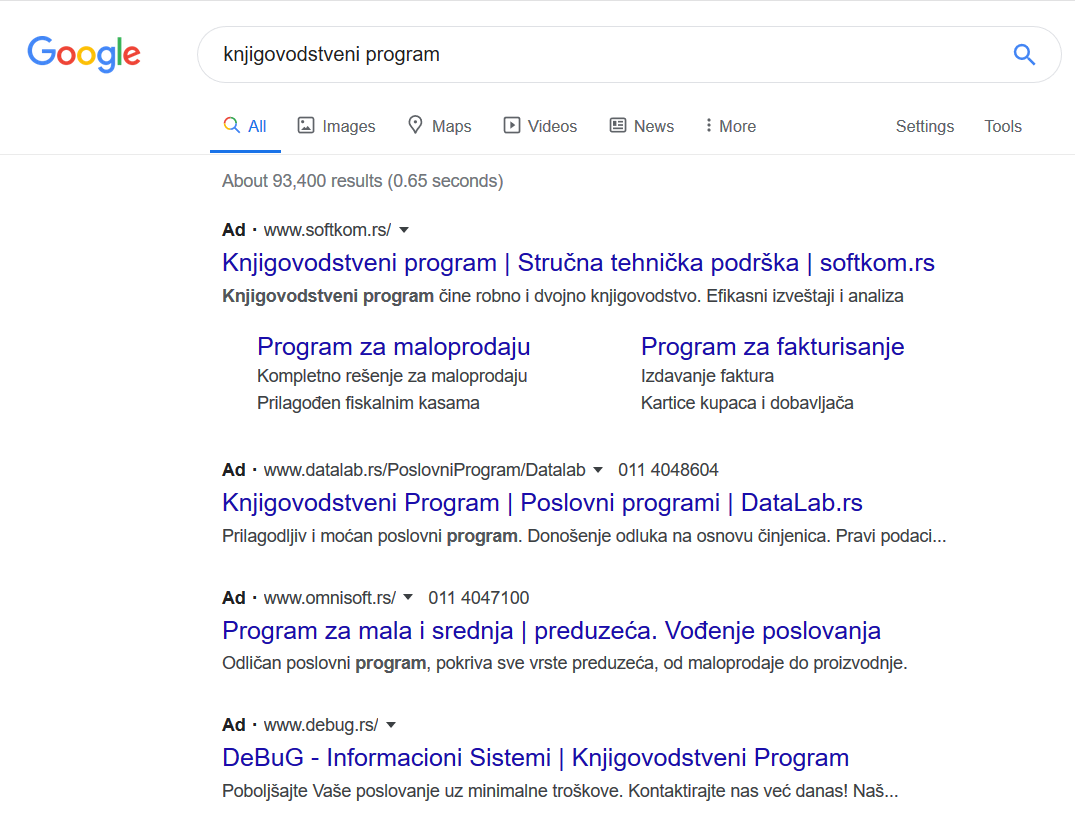Click the News newspaper icon

[618, 125]
